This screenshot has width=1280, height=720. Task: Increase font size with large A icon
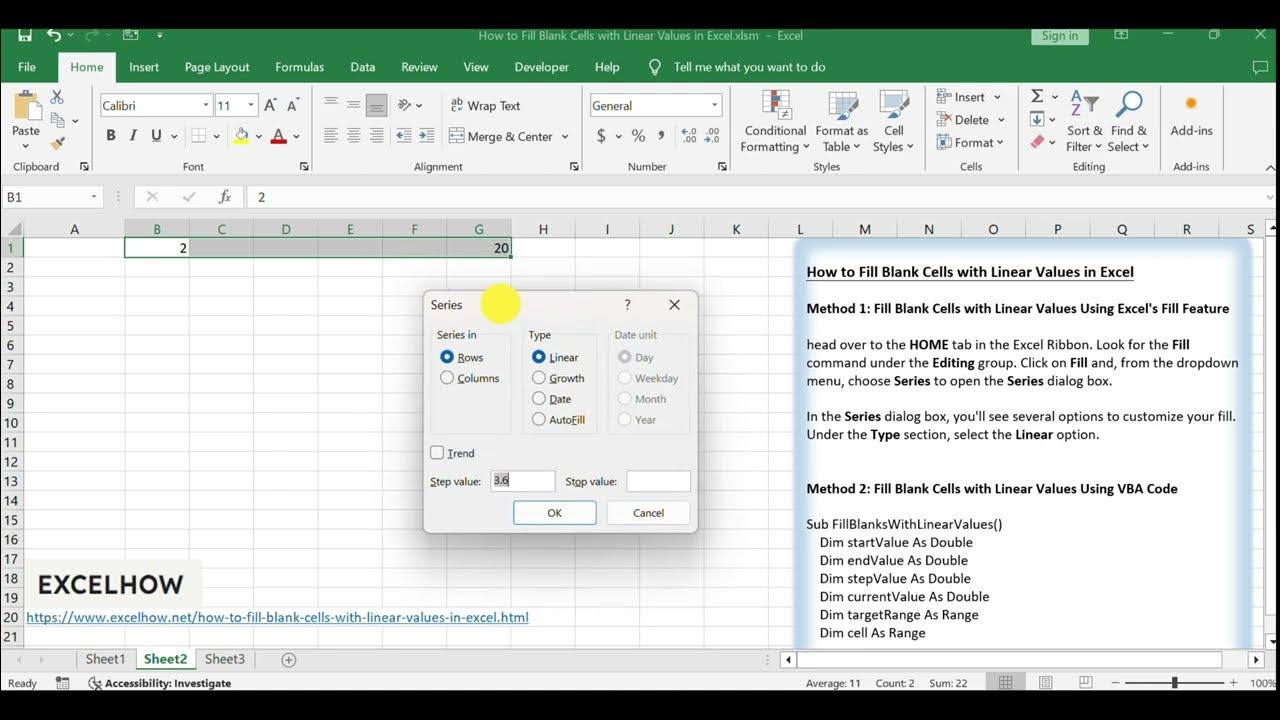(x=271, y=105)
